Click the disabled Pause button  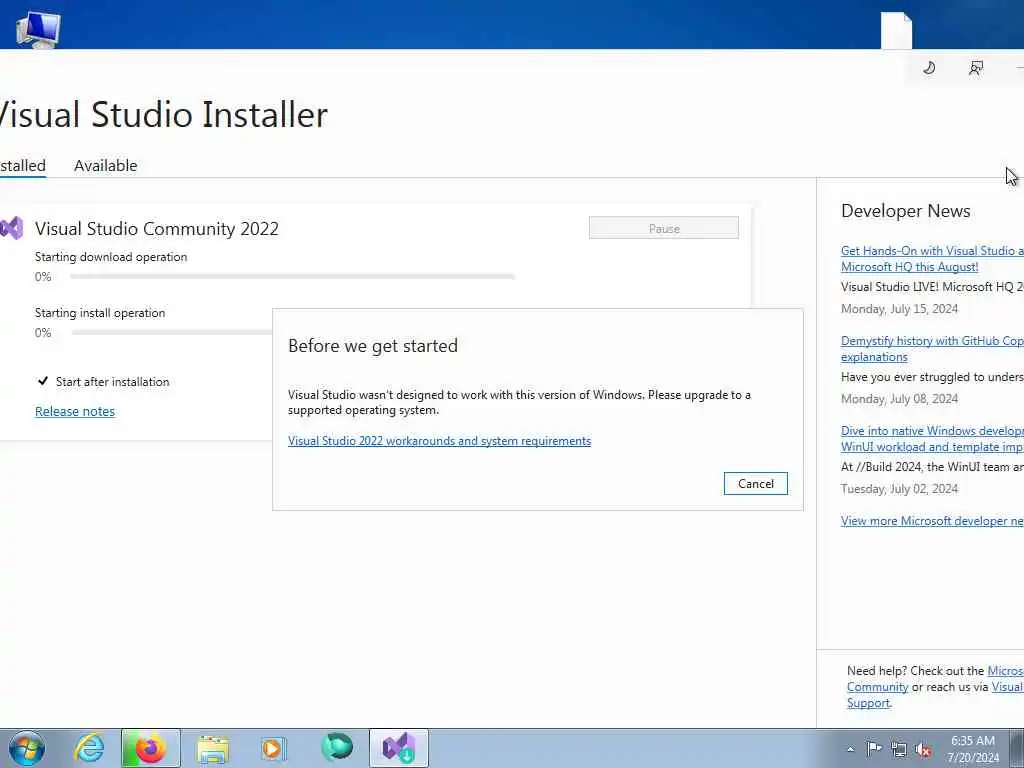664,228
